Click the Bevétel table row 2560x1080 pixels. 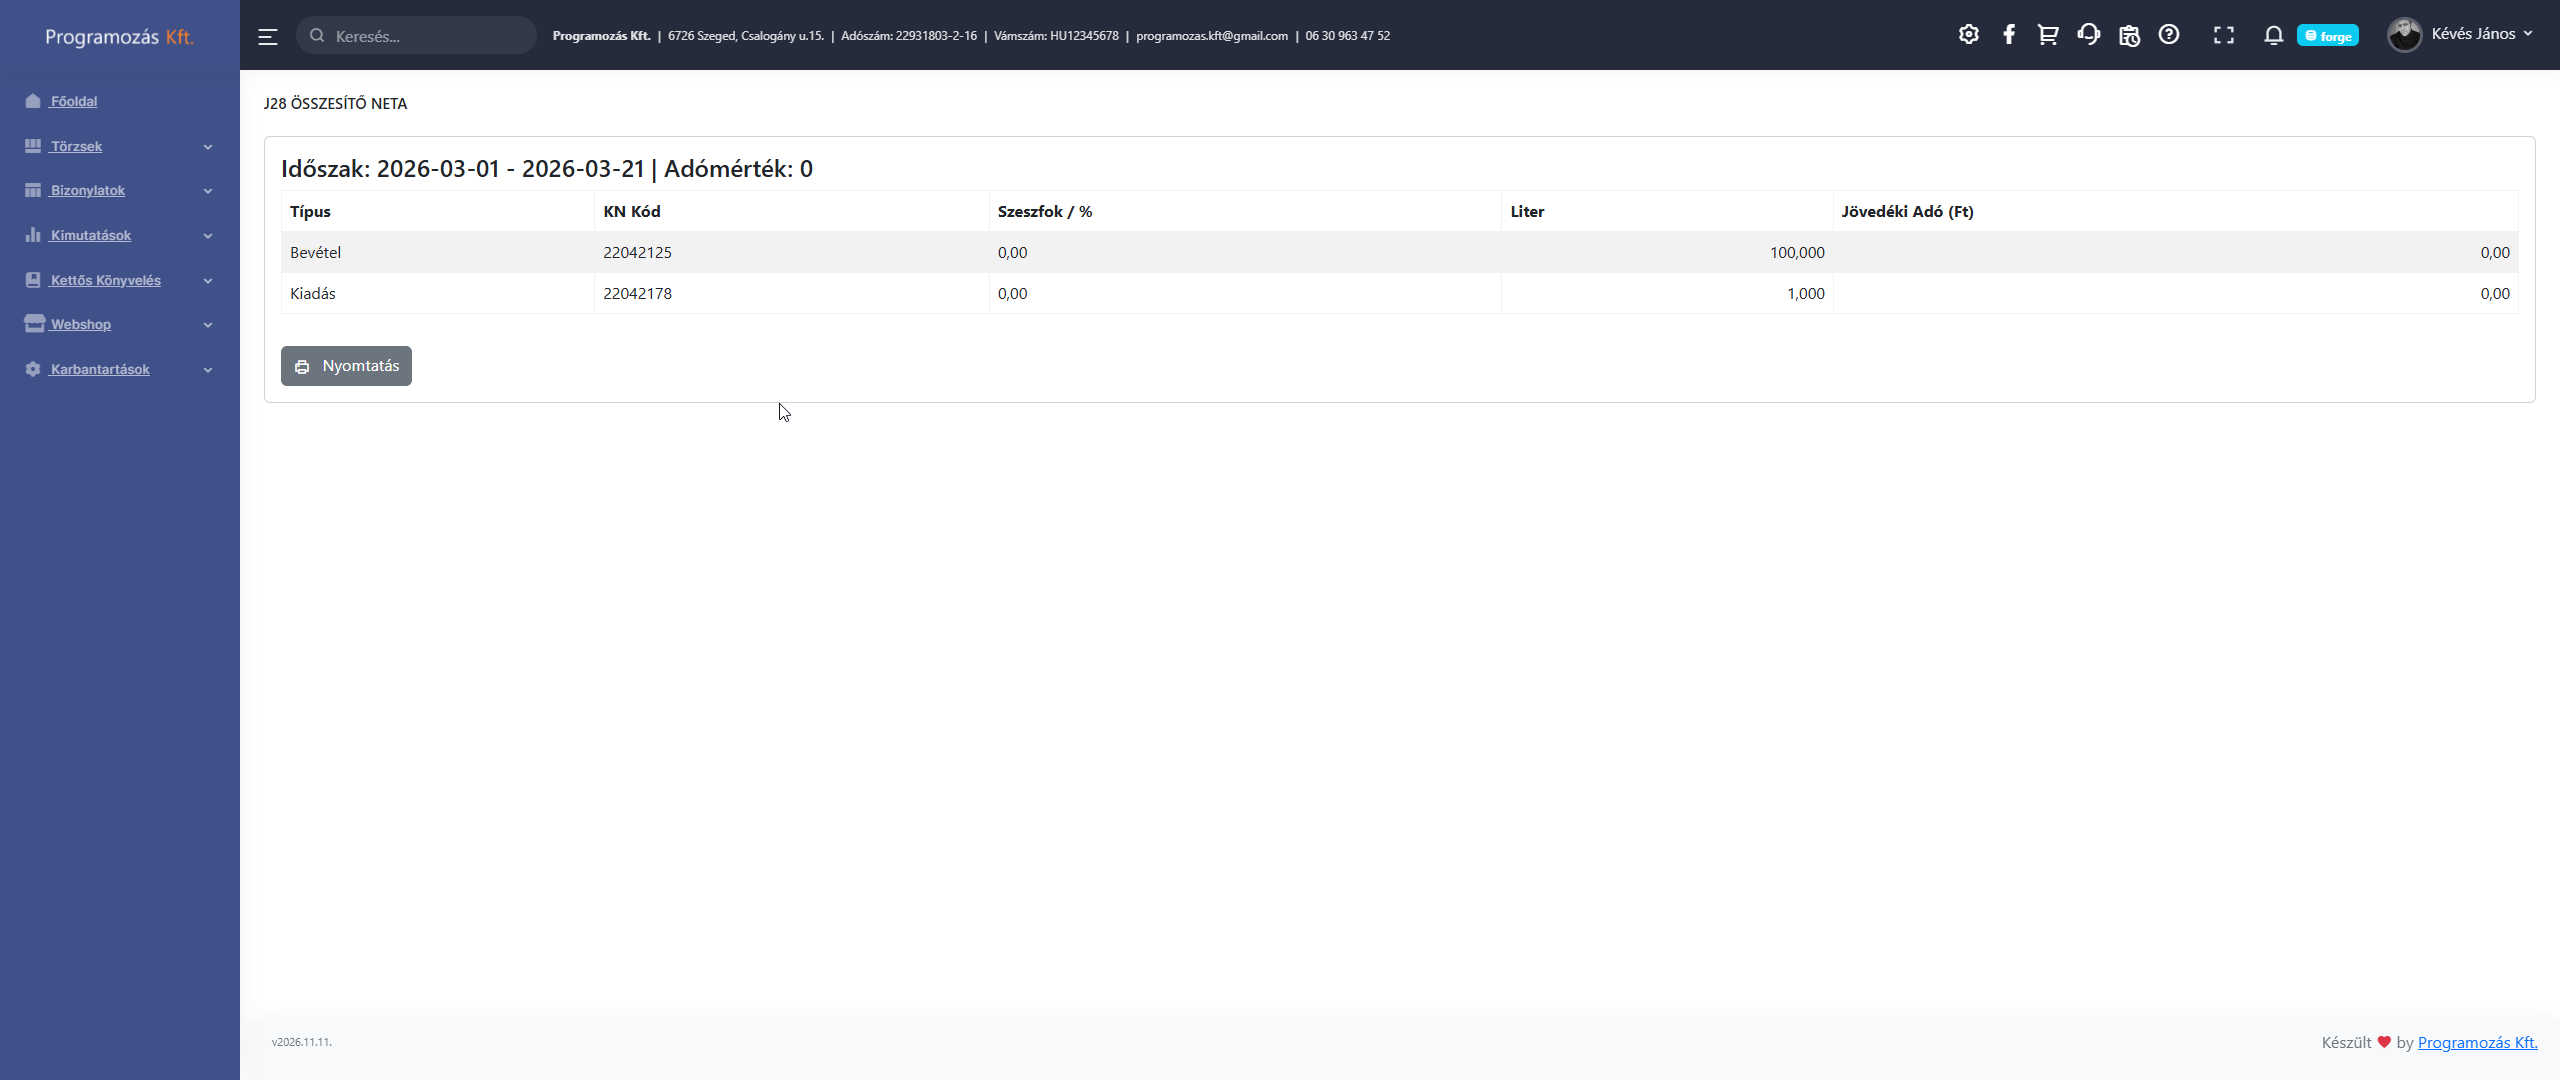pos(1399,252)
